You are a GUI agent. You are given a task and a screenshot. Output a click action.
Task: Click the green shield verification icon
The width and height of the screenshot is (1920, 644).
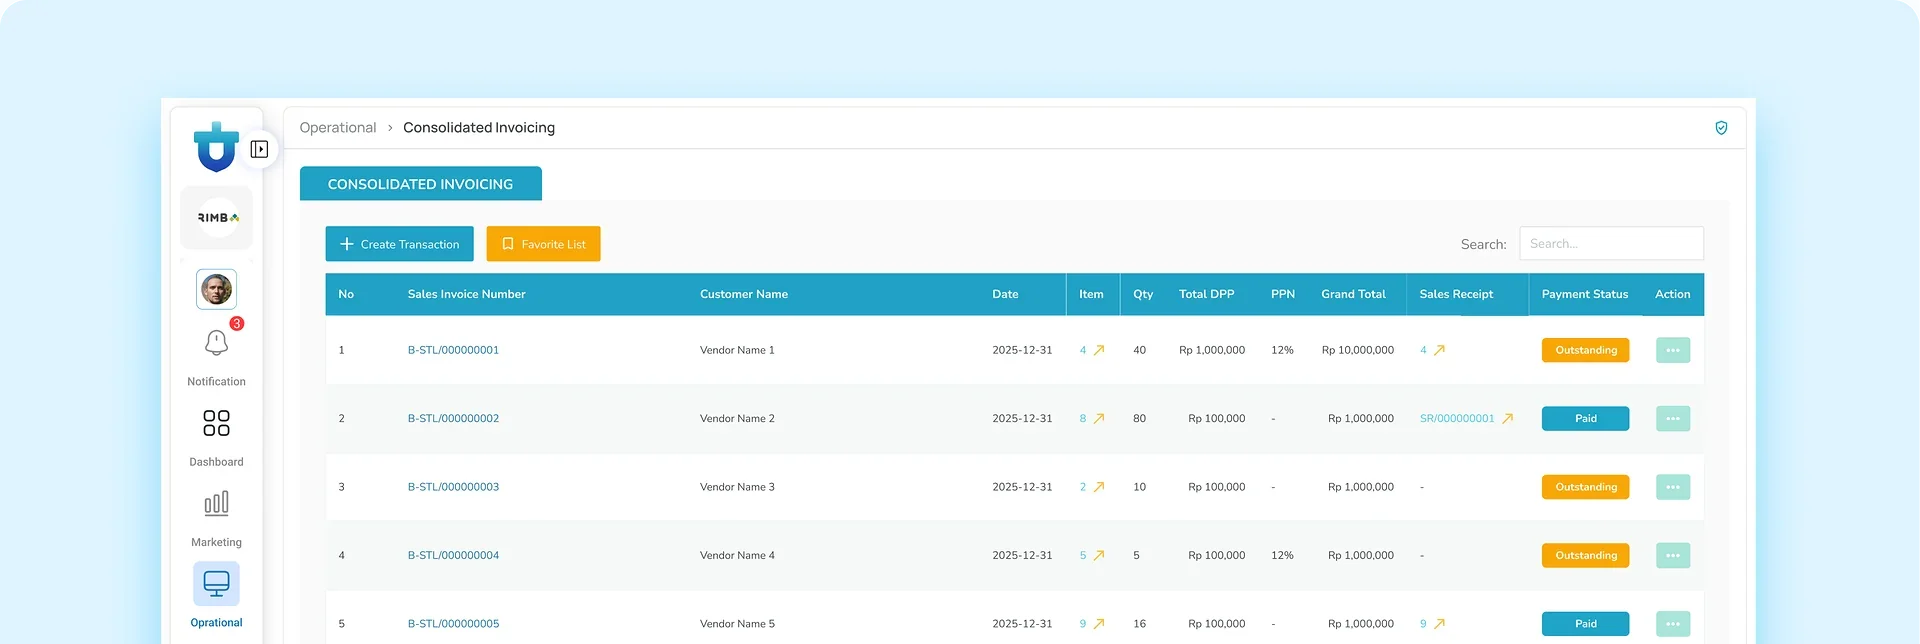1721,128
